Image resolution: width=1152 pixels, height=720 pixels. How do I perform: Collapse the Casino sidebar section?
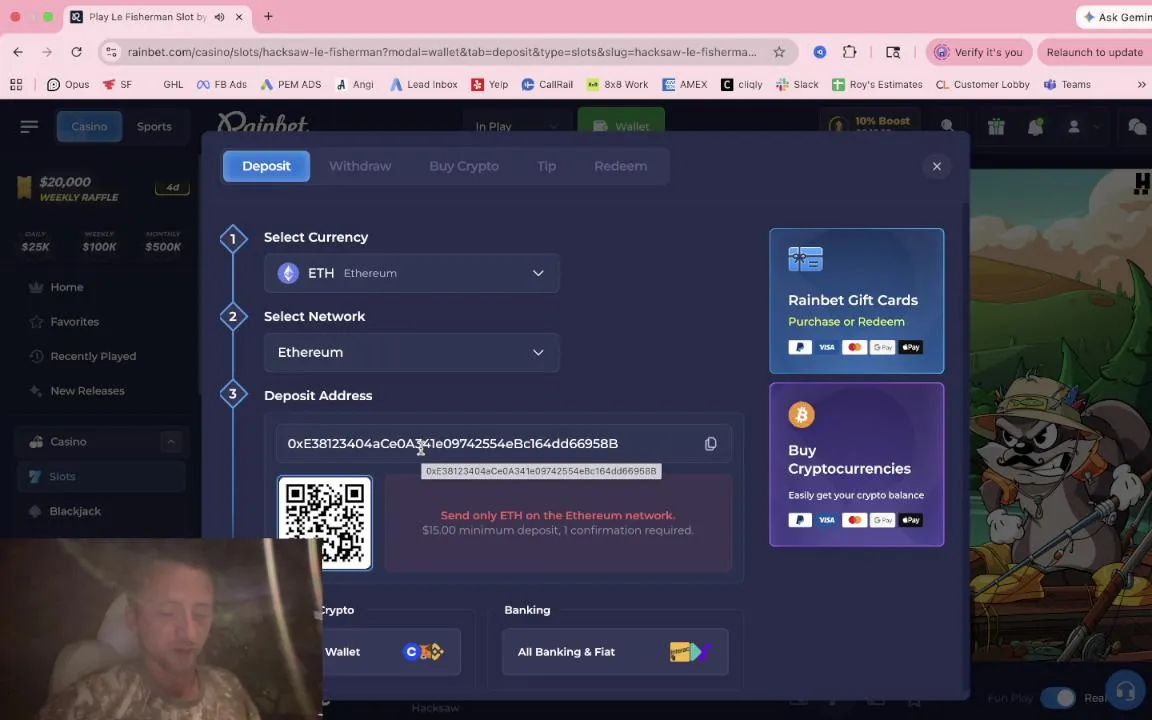click(x=170, y=442)
